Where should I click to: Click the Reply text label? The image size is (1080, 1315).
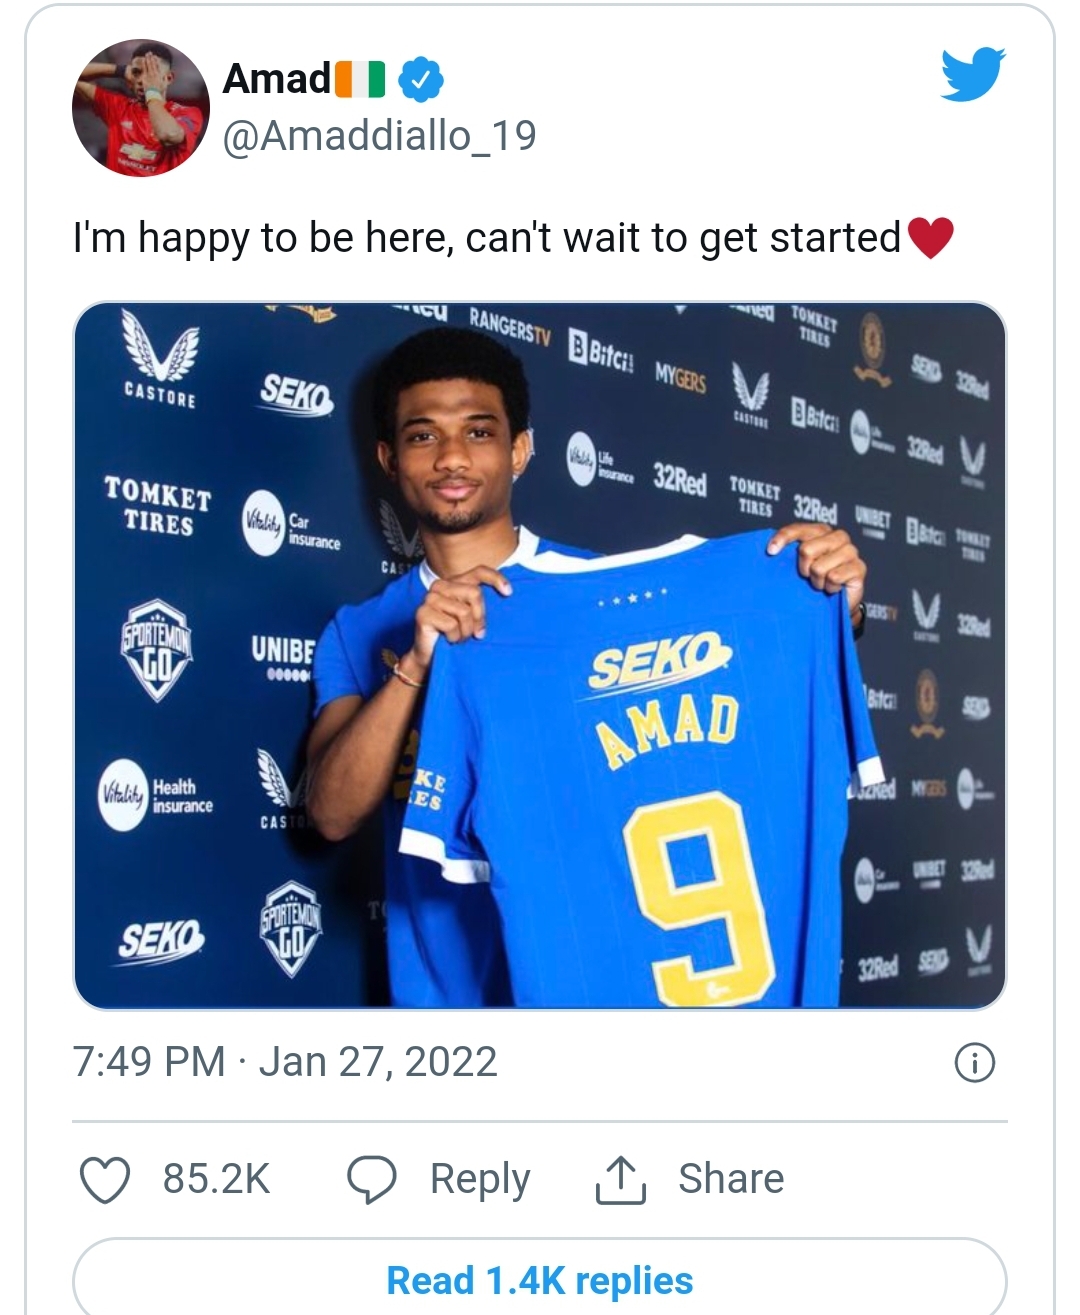click(x=480, y=1179)
